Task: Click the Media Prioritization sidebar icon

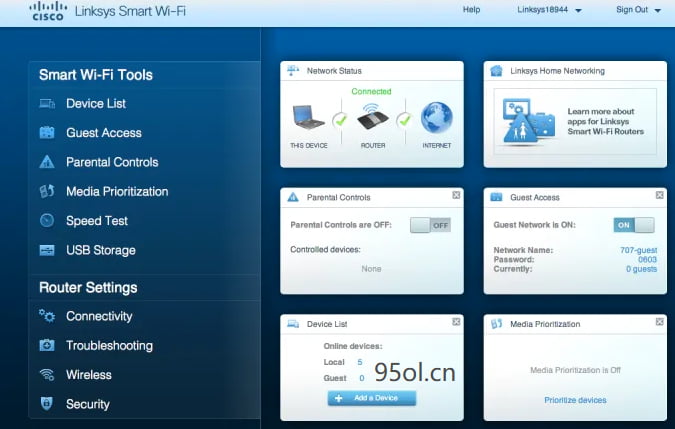Action: click(47, 191)
